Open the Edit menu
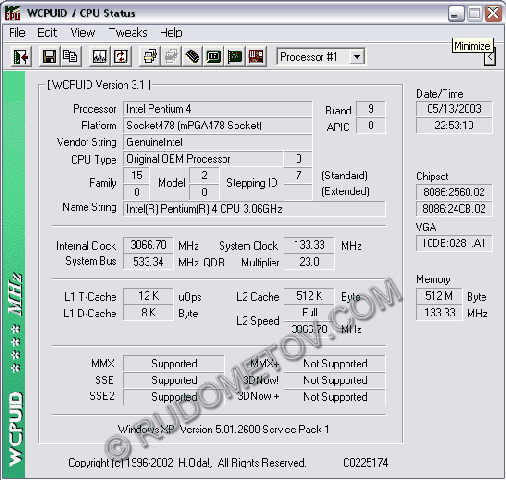Viewport: 506px width, 480px height. [47, 33]
